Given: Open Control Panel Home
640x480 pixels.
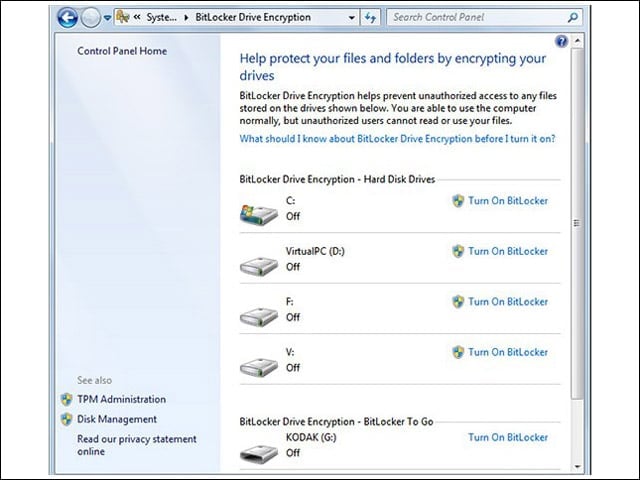Looking at the screenshot, I should pyautogui.click(x=122, y=51).
